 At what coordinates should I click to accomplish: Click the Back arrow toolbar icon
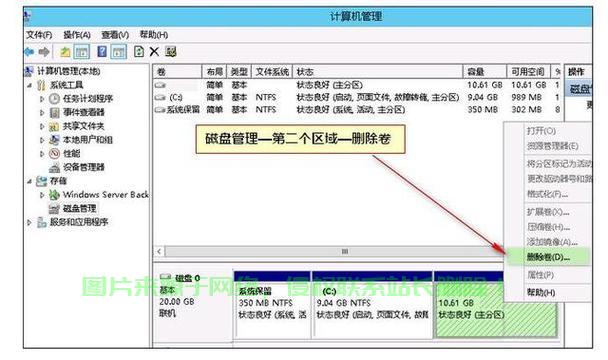click(29, 52)
